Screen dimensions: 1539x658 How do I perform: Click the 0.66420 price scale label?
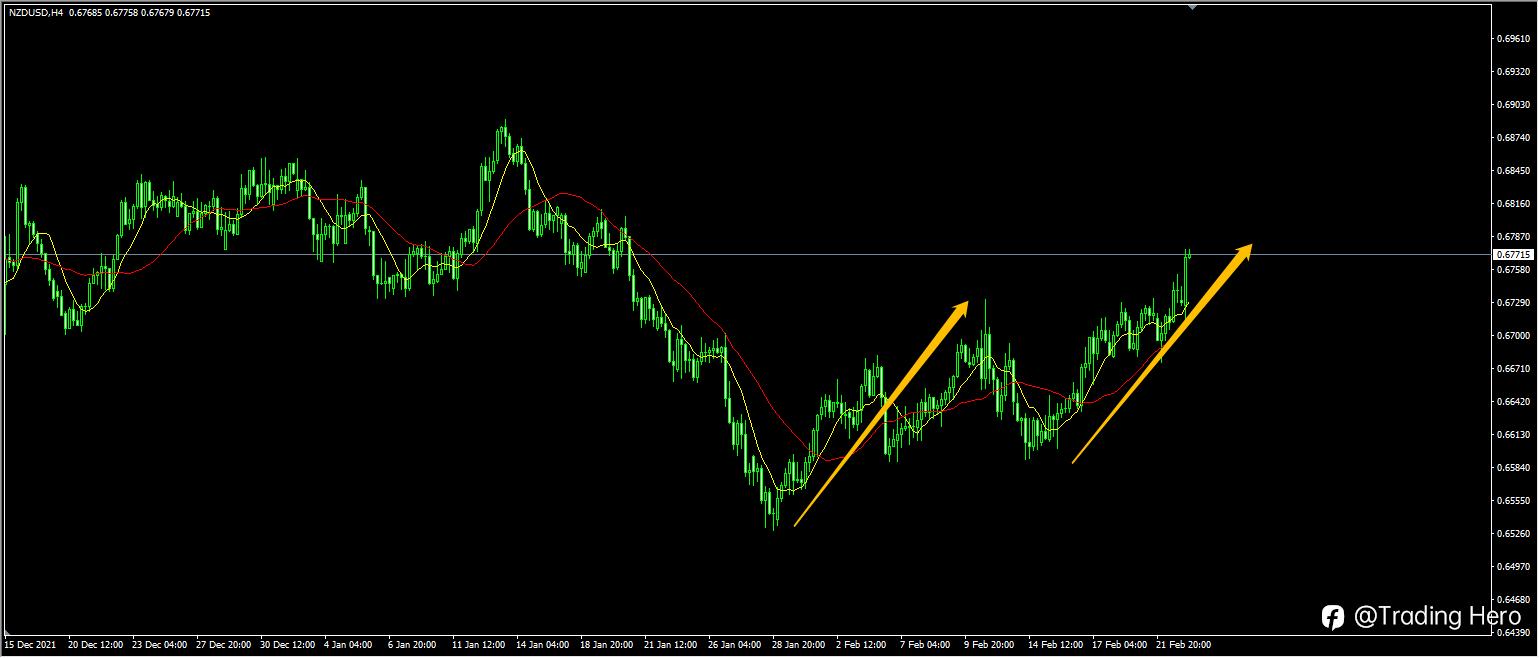[x=1513, y=401]
